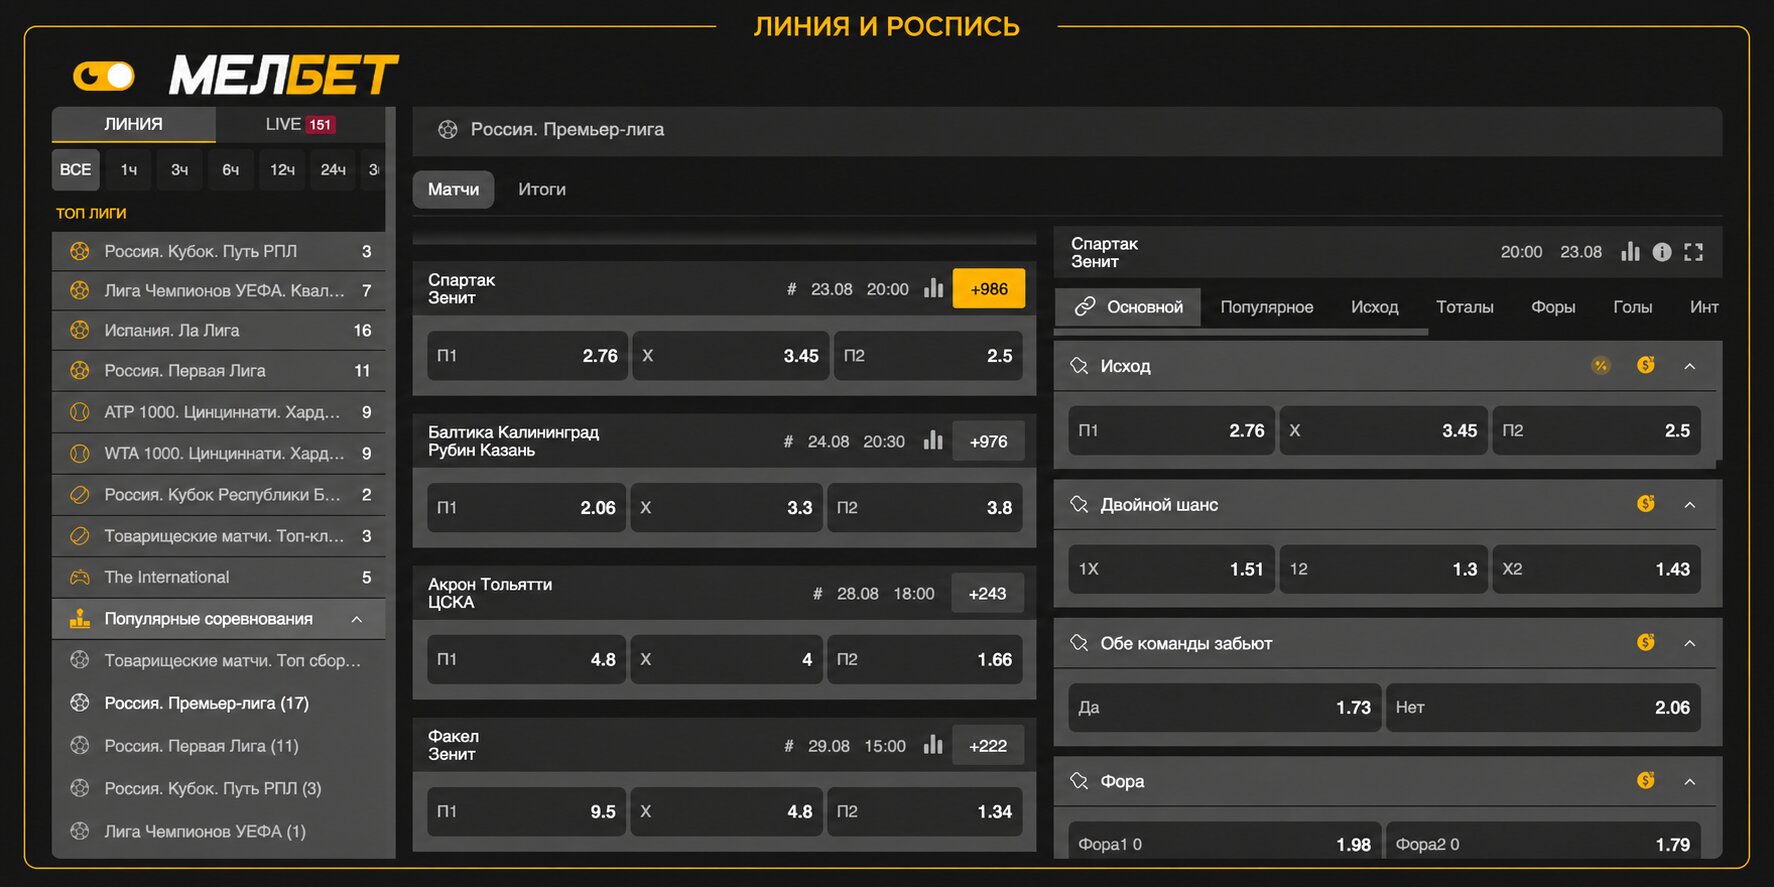Open Россия. Первая Лига (11) in popular list
1774x887 pixels.
point(219,746)
